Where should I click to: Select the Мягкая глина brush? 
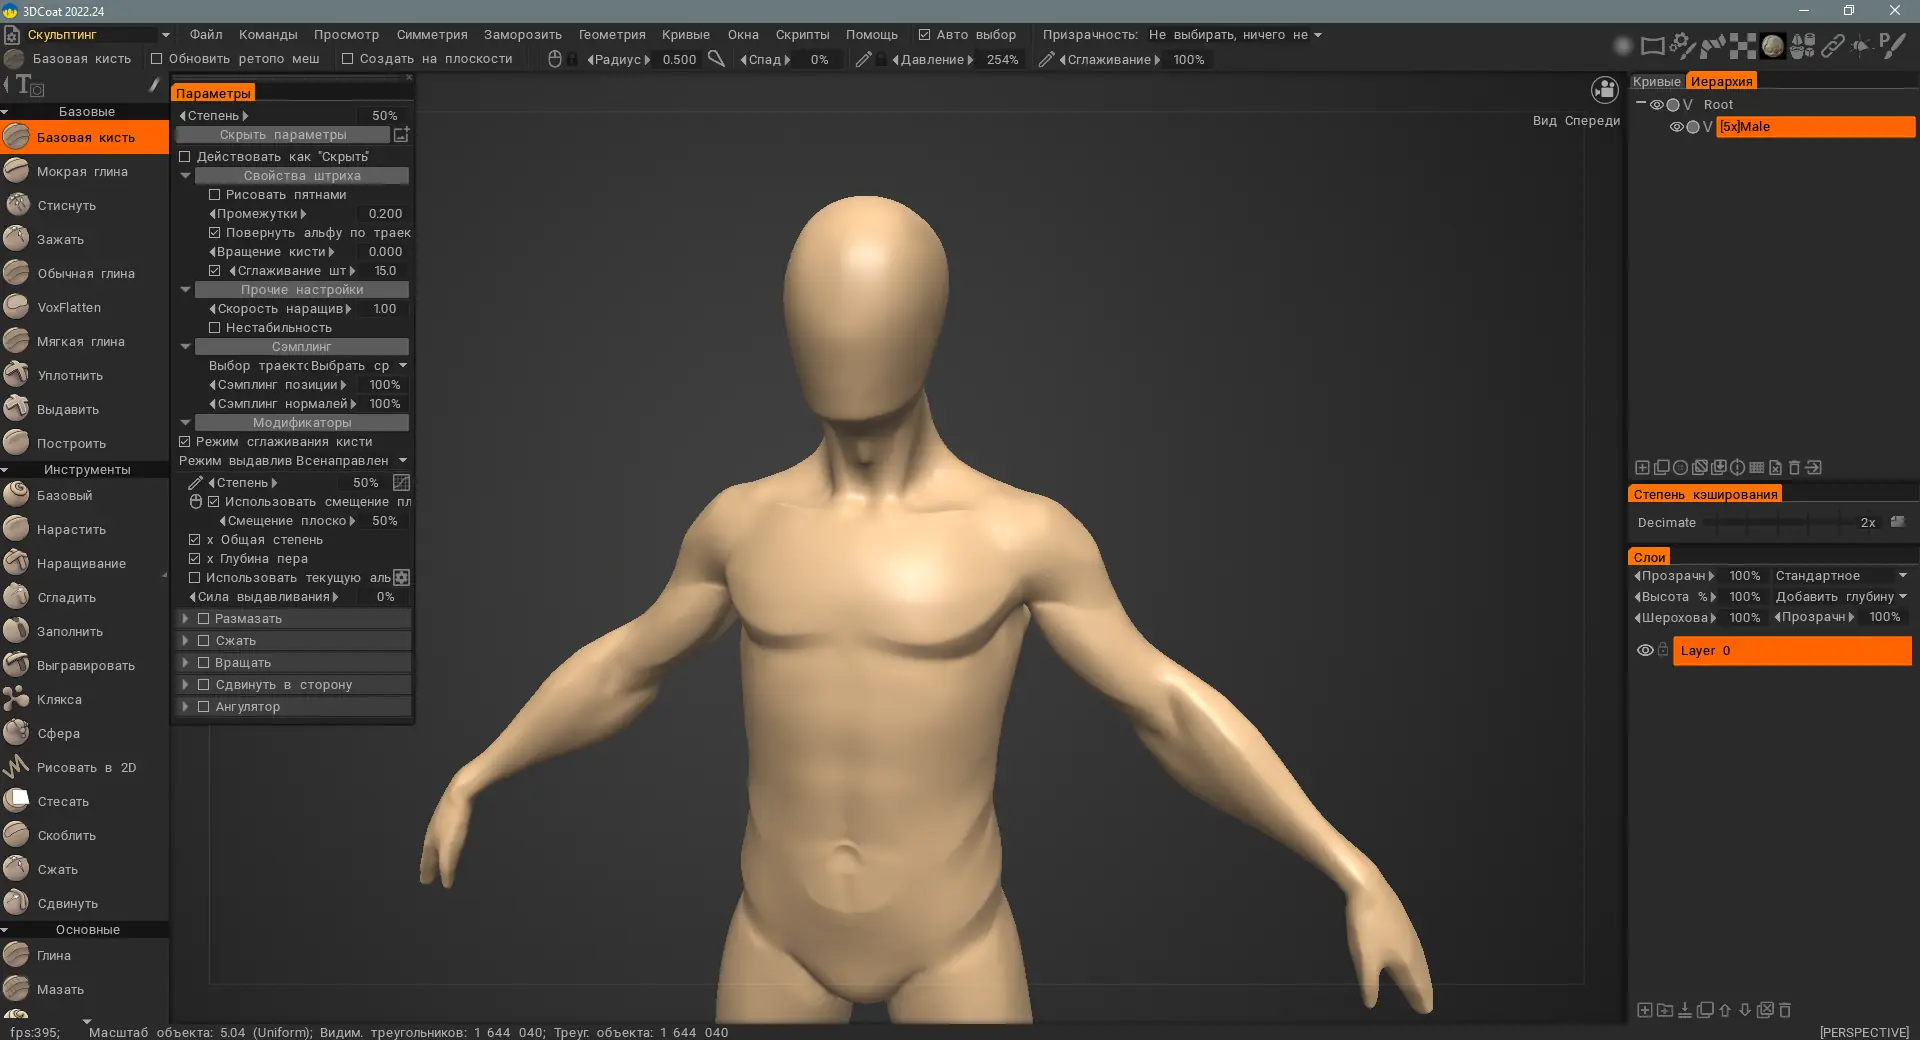click(84, 341)
